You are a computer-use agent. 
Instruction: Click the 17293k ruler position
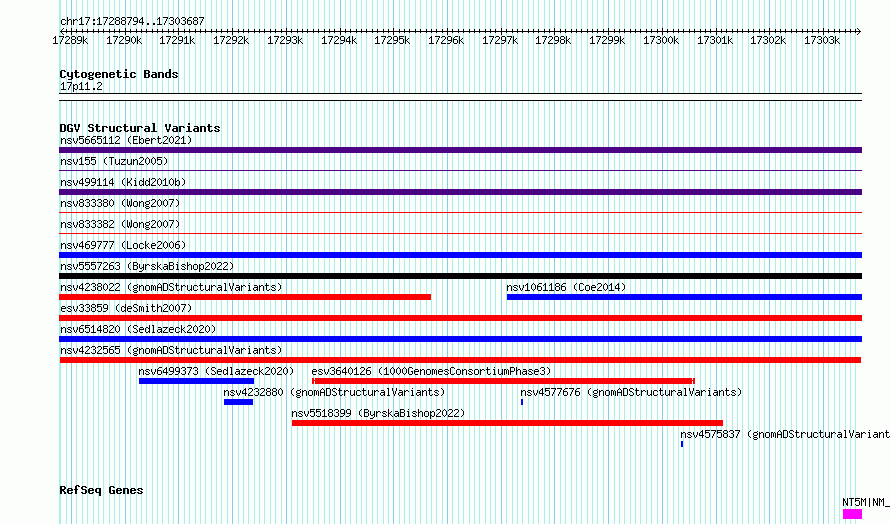click(x=285, y=40)
